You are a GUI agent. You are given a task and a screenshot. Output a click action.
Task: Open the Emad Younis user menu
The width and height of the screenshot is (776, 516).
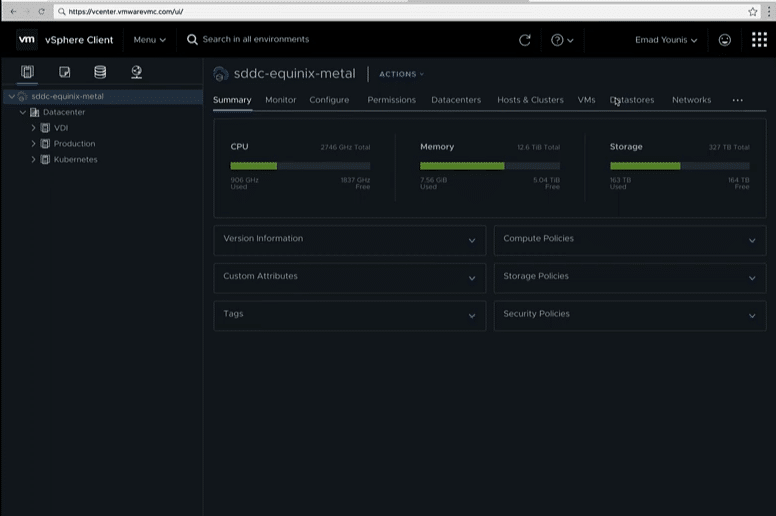coord(666,40)
